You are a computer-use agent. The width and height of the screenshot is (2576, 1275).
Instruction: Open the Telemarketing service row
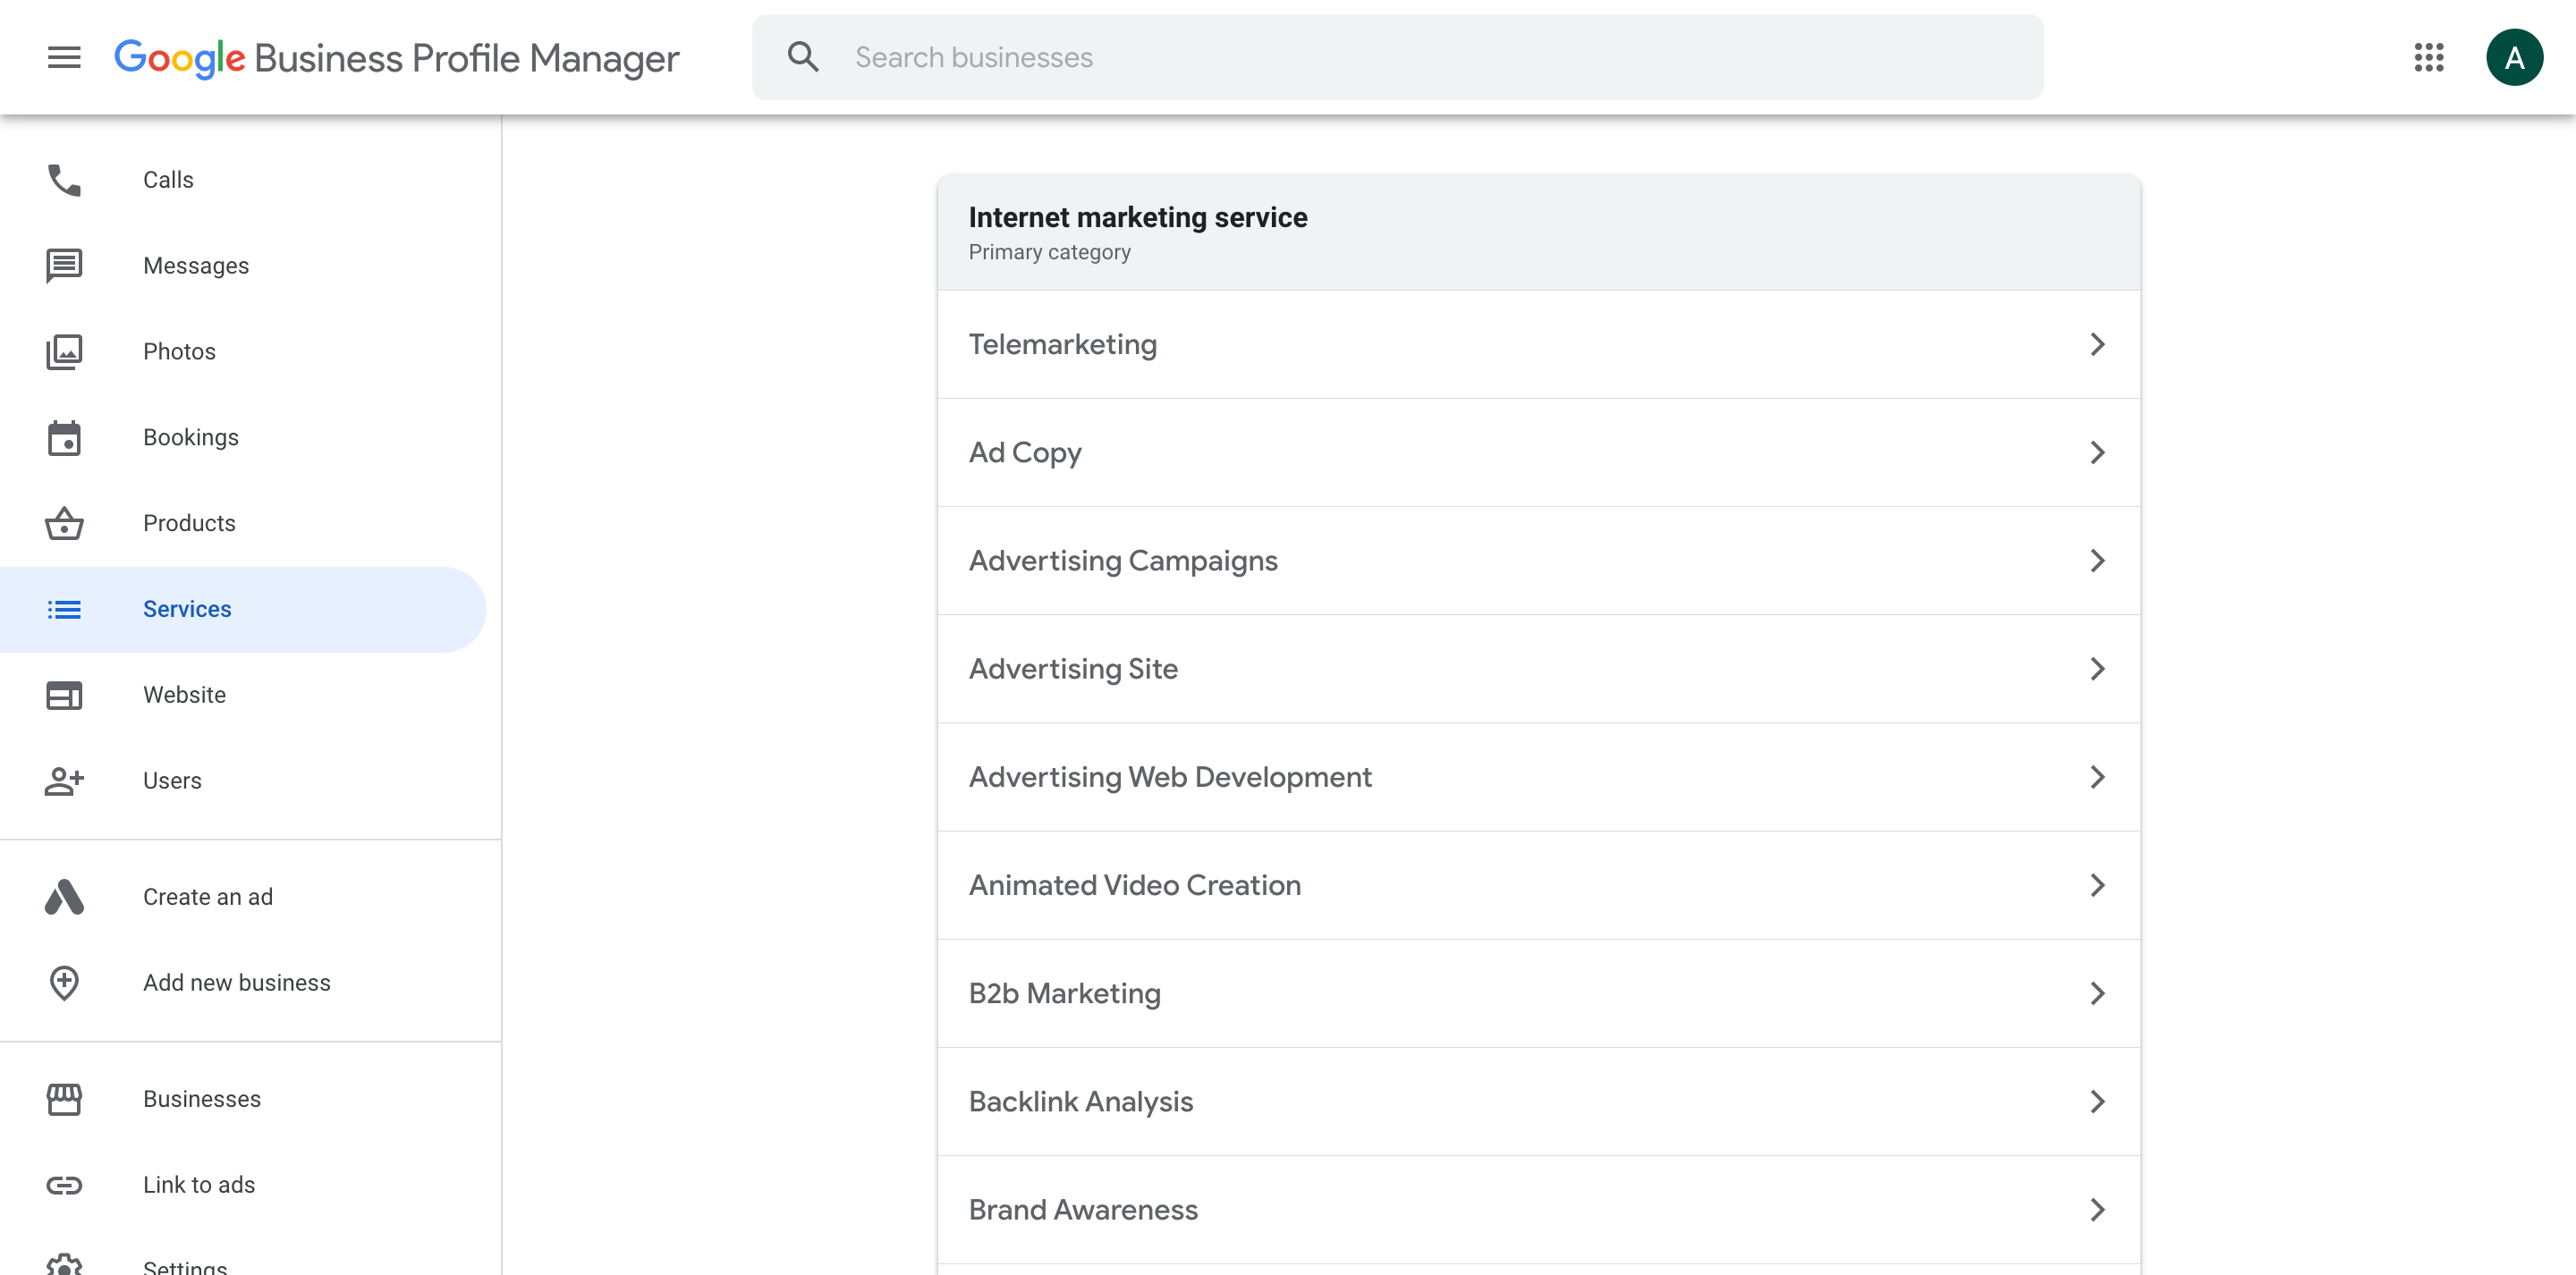1538,344
